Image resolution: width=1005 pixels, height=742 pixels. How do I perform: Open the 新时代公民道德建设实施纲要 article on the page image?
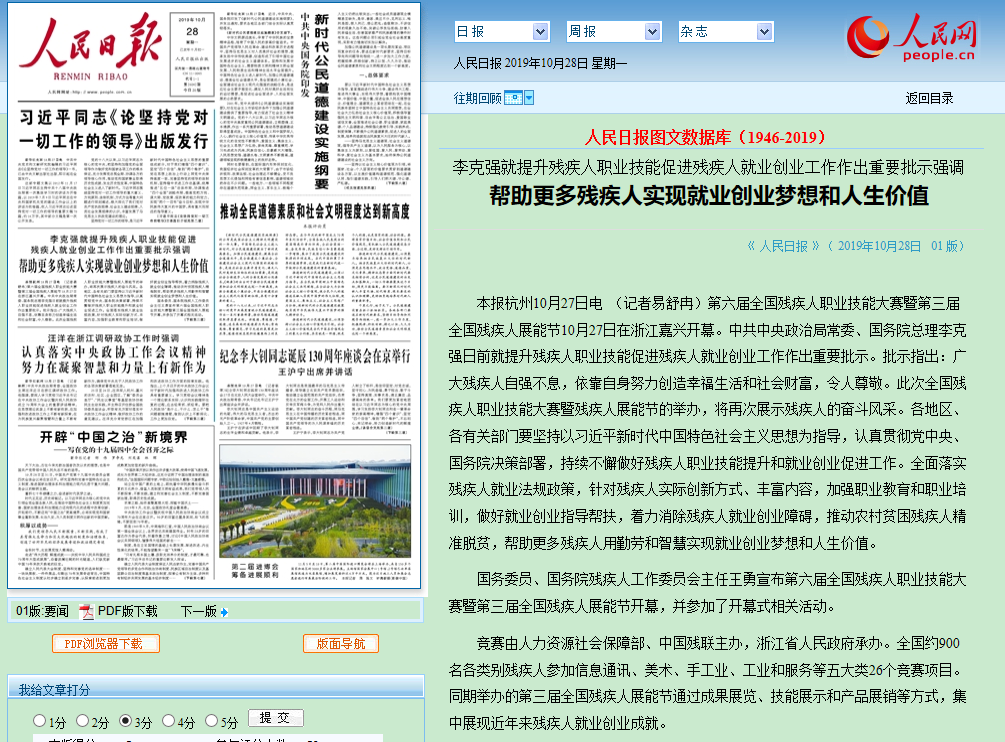[321, 101]
